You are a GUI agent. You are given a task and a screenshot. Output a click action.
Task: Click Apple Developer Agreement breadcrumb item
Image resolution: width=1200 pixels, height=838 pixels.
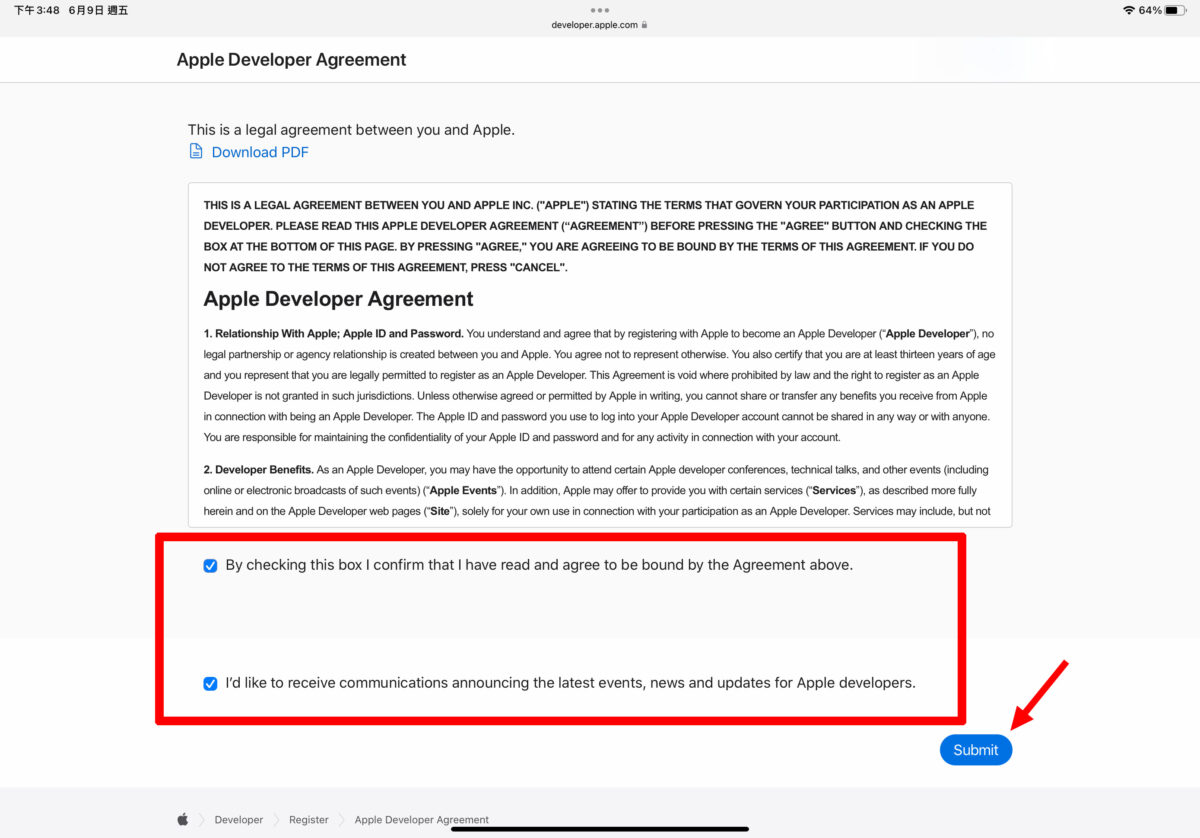[x=422, y=820]
